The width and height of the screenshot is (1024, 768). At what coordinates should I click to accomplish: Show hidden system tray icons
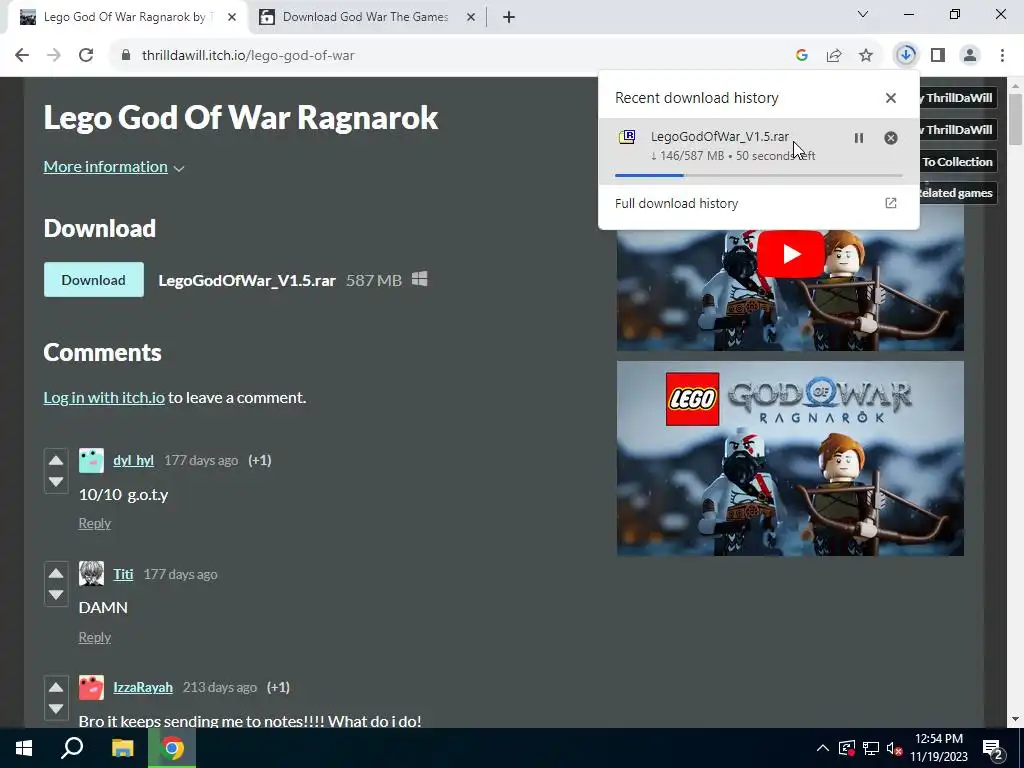(823, 748)
